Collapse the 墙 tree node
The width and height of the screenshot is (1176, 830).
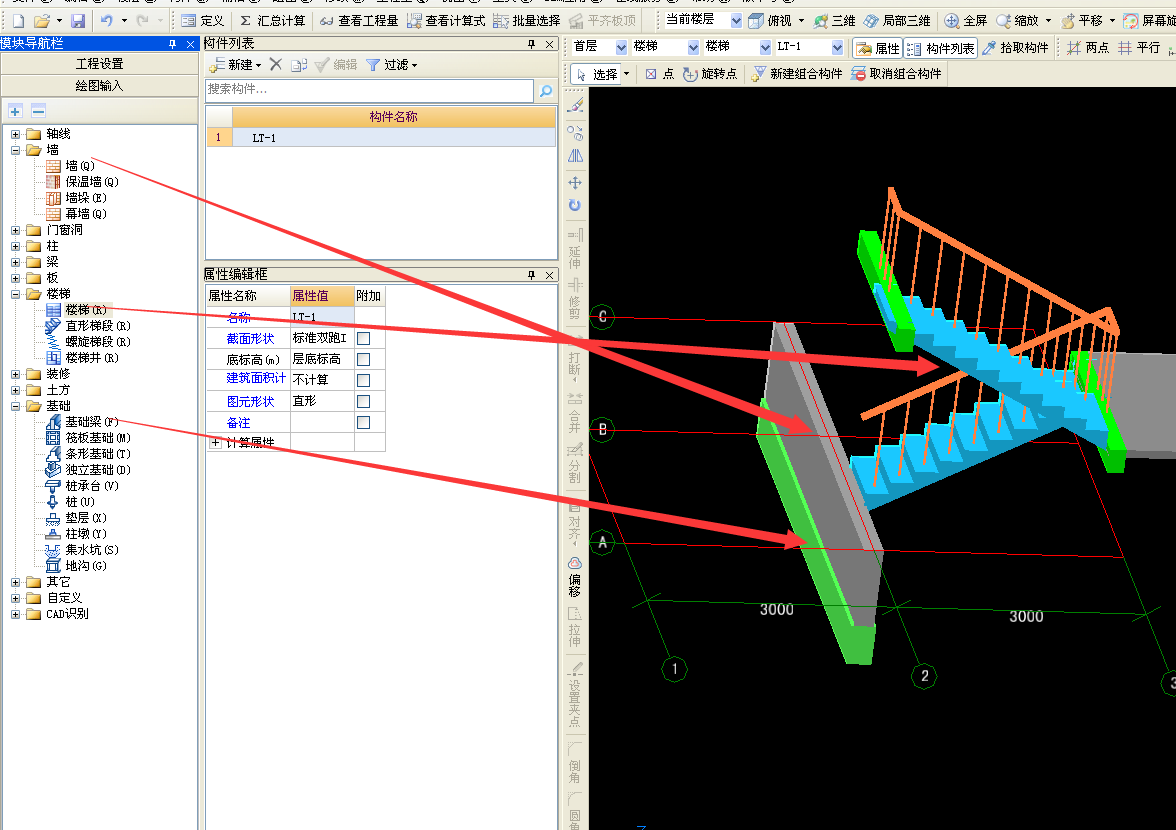[16, 150]
